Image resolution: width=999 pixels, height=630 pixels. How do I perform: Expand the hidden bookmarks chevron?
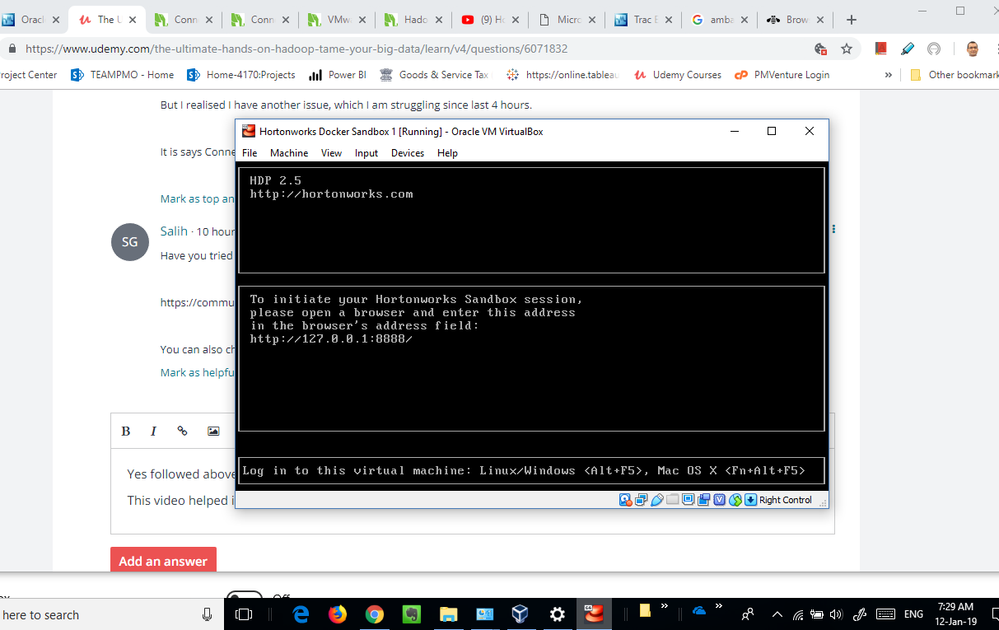pos(888,75)
